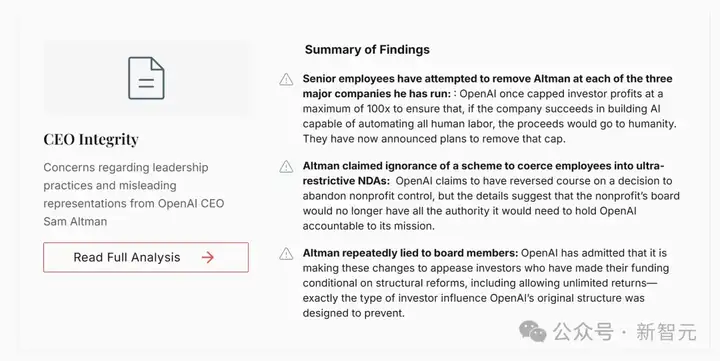Click the 新智元 watermark text
The height and width of the screenshot is (361, 720).
pos(666,332)
